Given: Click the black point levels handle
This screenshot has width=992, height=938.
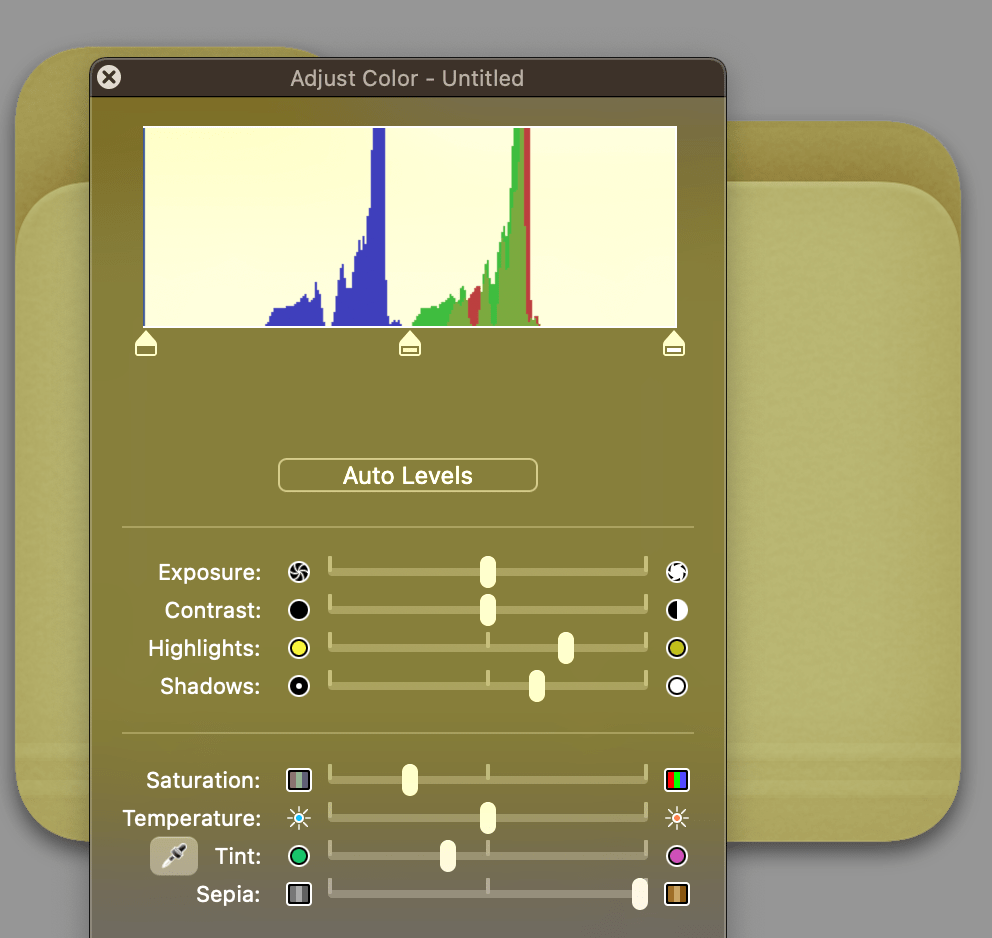Looking at the screenshot, I should coord(146,343).
